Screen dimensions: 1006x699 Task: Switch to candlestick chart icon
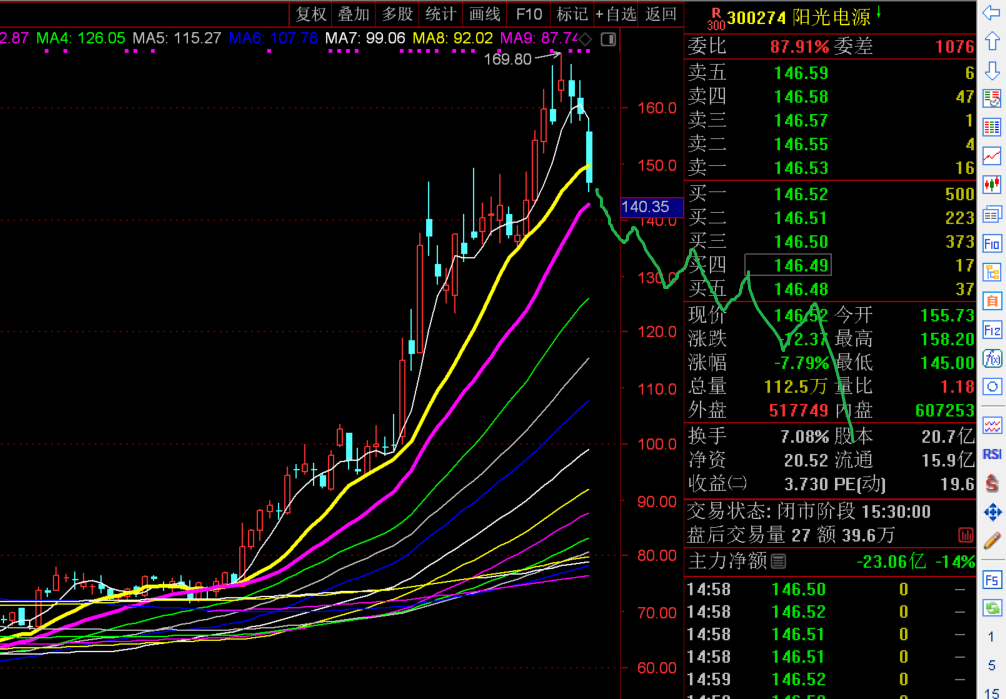point(992,185)
